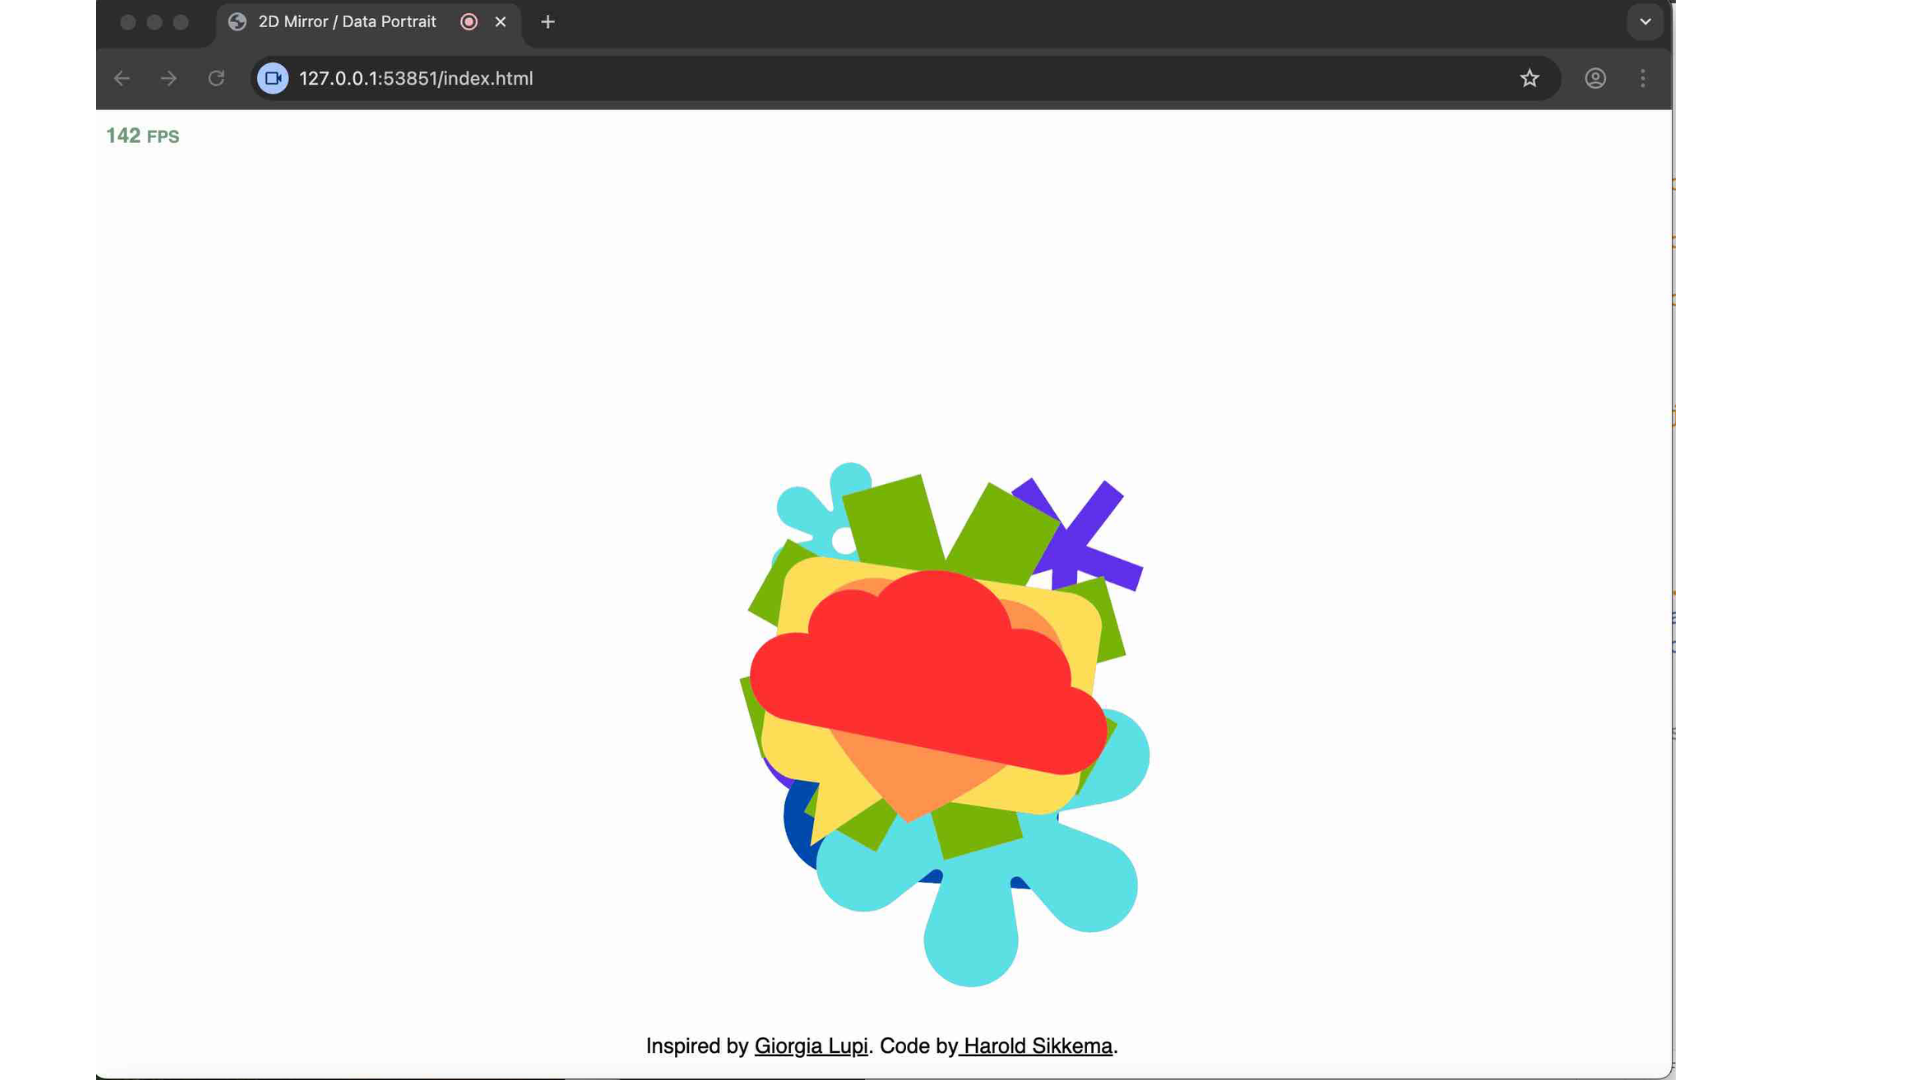1920x1080 pixels.
Task: Click the camera permission icon in address bar
Action: coord(271,78)
